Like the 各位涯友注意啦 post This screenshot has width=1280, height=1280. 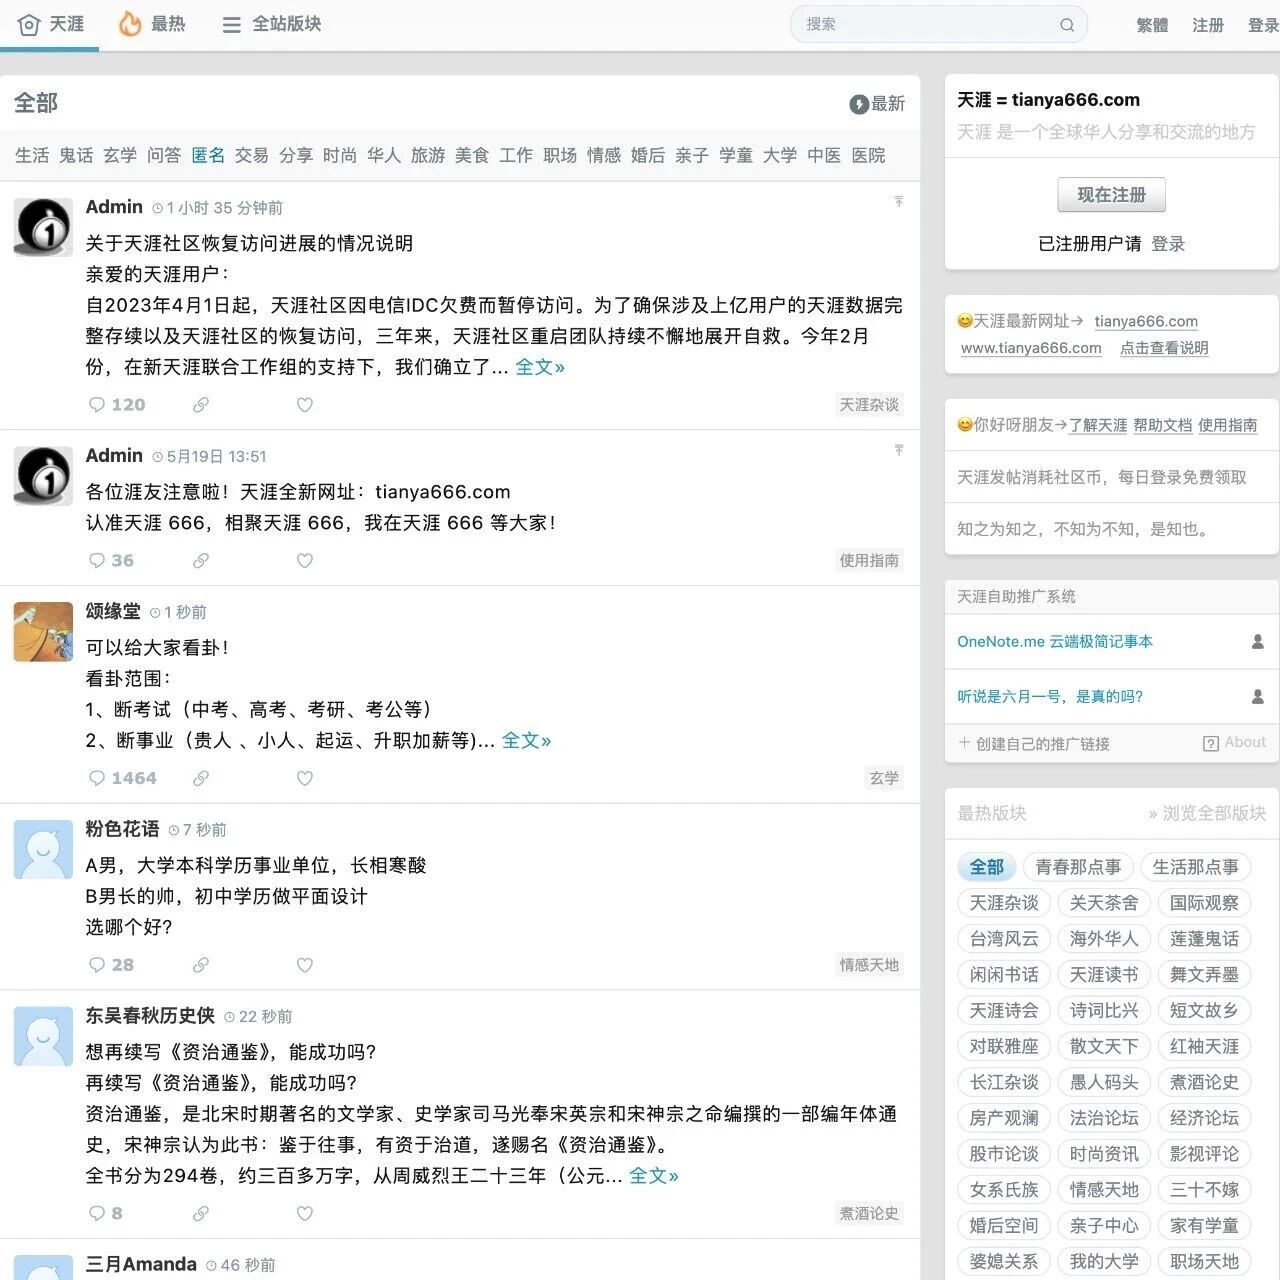(305, 561)
